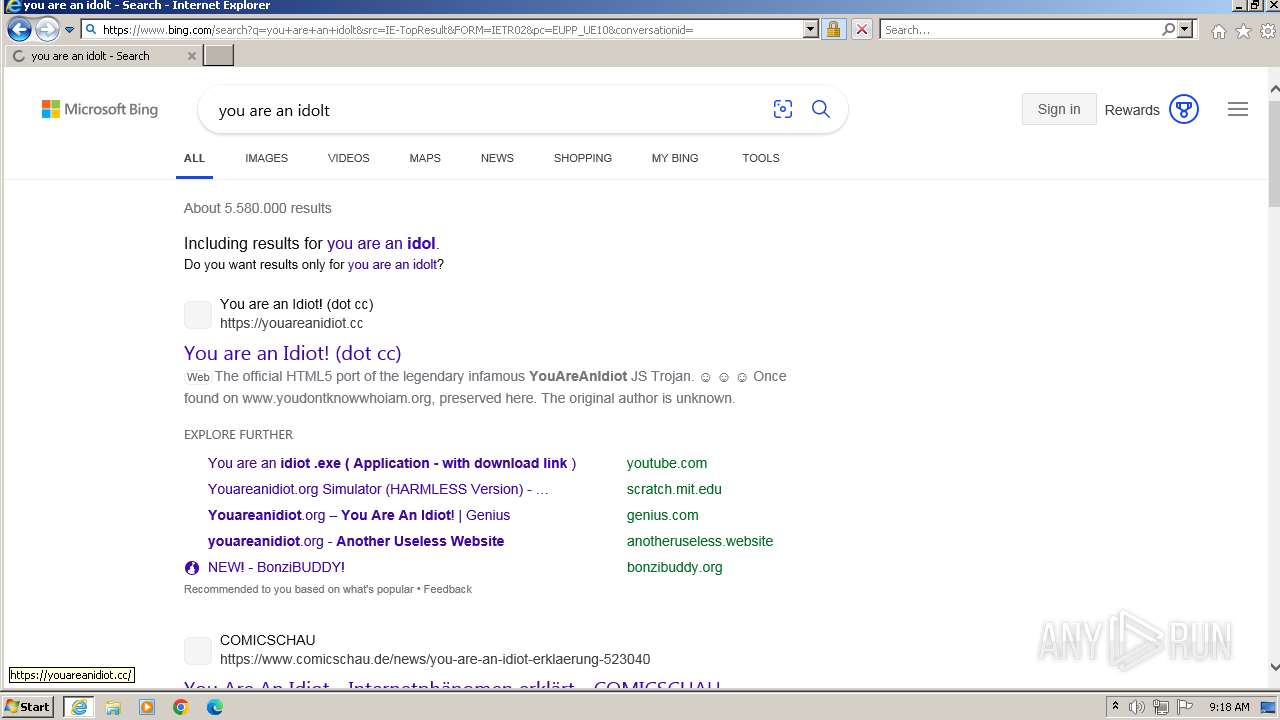Open 'You are an Idiot! (dot cc)' result title
This screenshot has height=720, width=1280.
tap(292, 353)
